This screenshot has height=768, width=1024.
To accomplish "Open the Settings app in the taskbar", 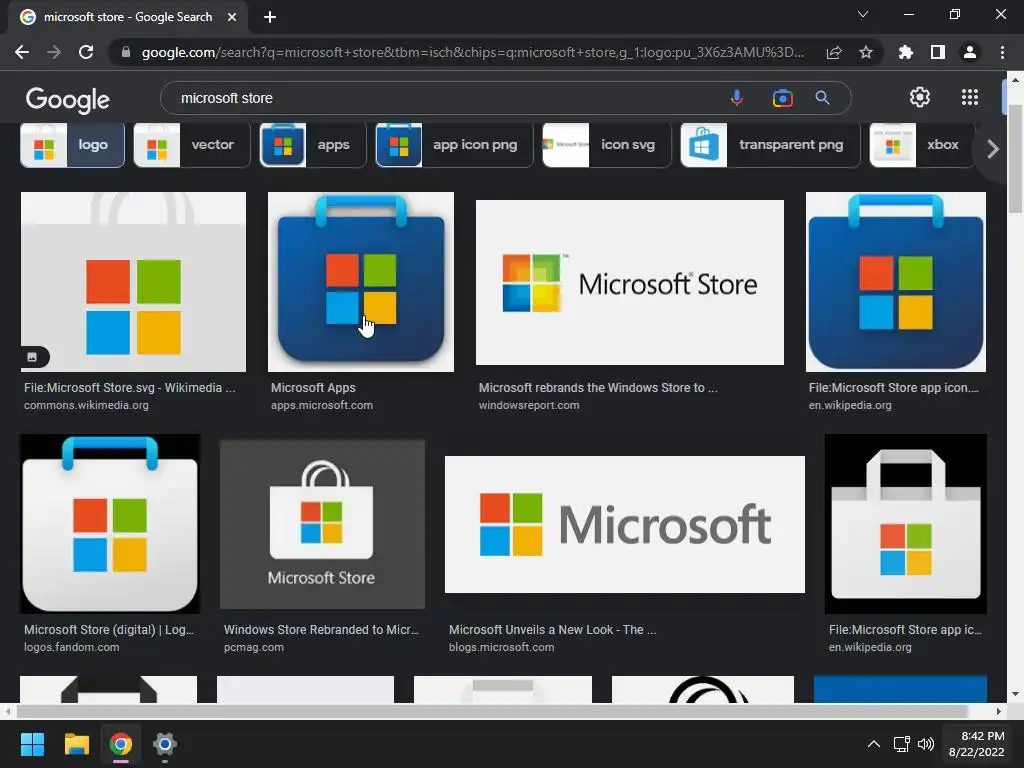I will click(165, 744).
